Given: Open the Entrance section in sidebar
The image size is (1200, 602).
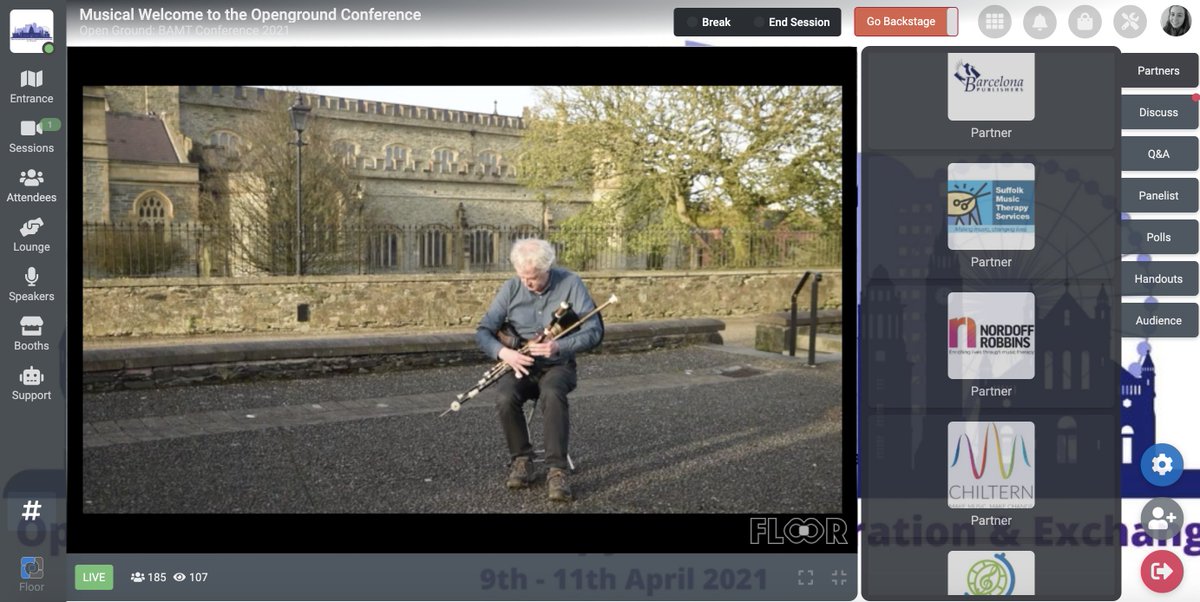Looking at the screenshot, I should click(x=32, y=87).
